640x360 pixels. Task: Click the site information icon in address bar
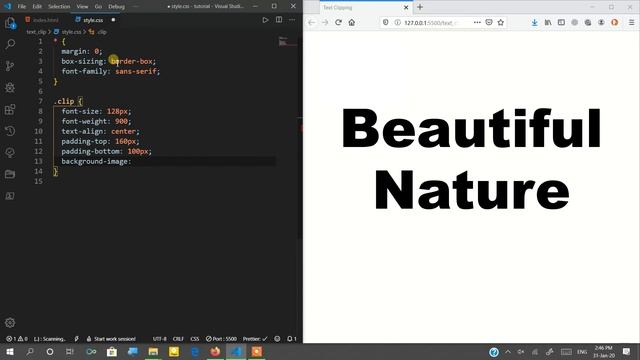coord(397,22)
